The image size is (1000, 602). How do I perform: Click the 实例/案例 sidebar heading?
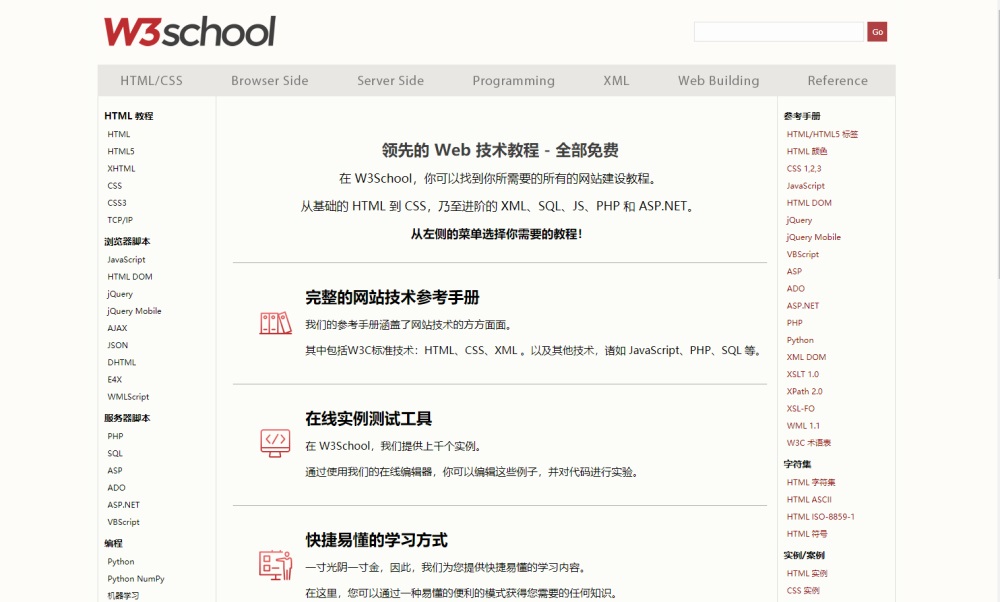point(804,555)
